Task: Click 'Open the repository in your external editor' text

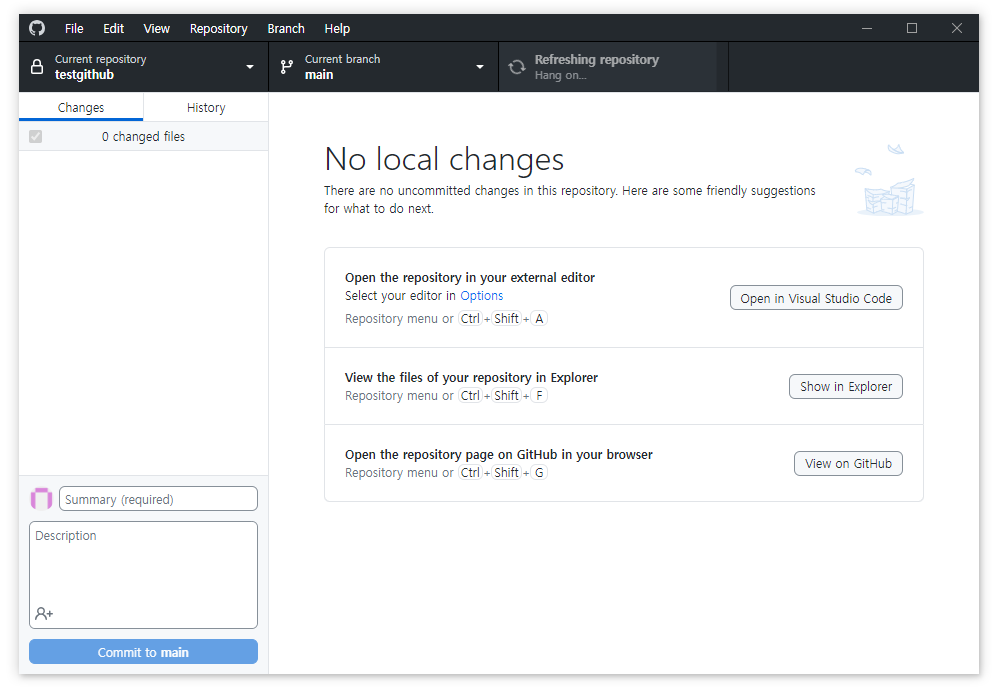Action: [470, 277]
